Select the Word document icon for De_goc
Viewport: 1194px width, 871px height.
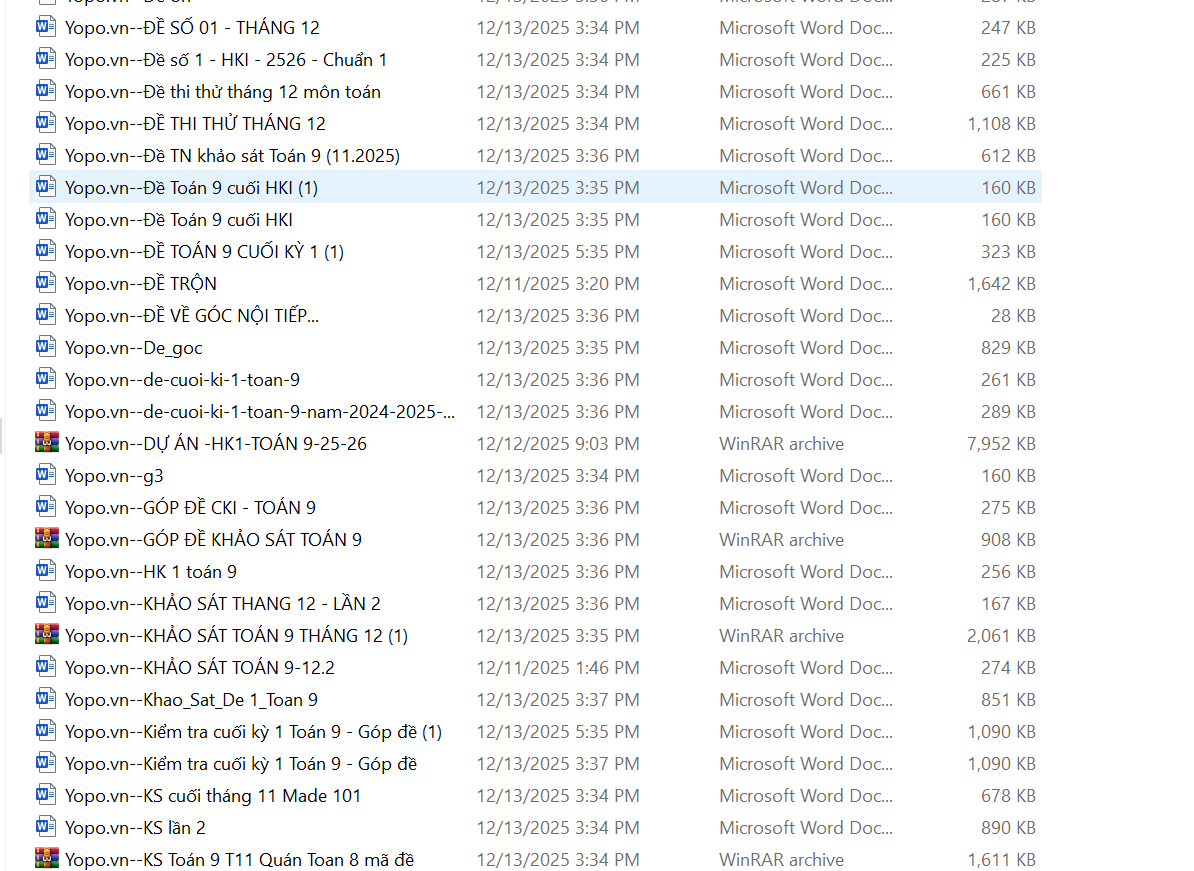(x=46, y=347)
